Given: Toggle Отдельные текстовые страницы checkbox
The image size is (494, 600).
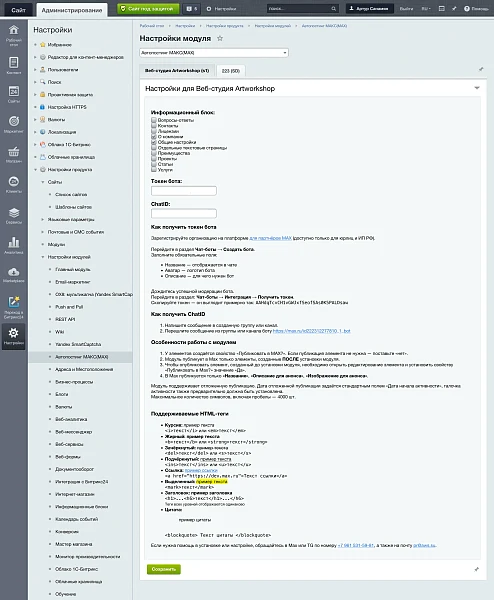Looking at the screenshot, I should pos(154,148).
